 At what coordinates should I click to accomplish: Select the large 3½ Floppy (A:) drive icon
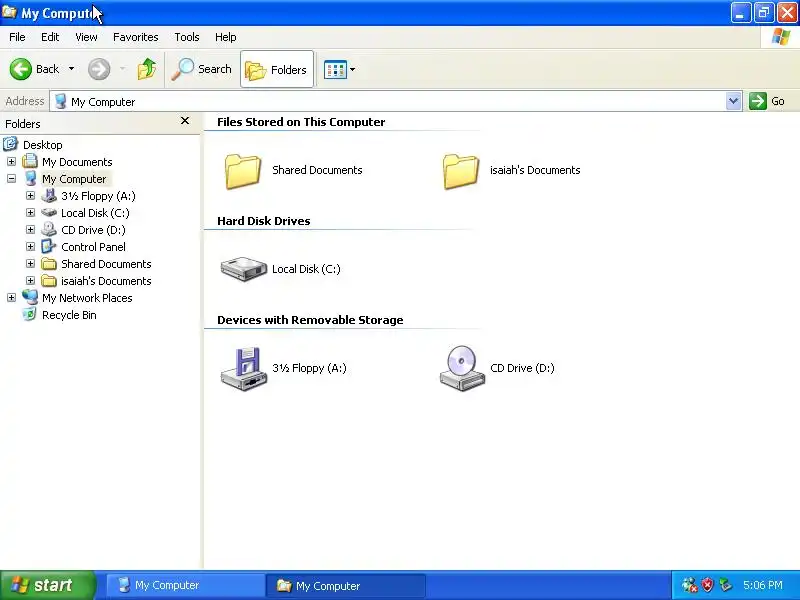[x=244, y=369]
